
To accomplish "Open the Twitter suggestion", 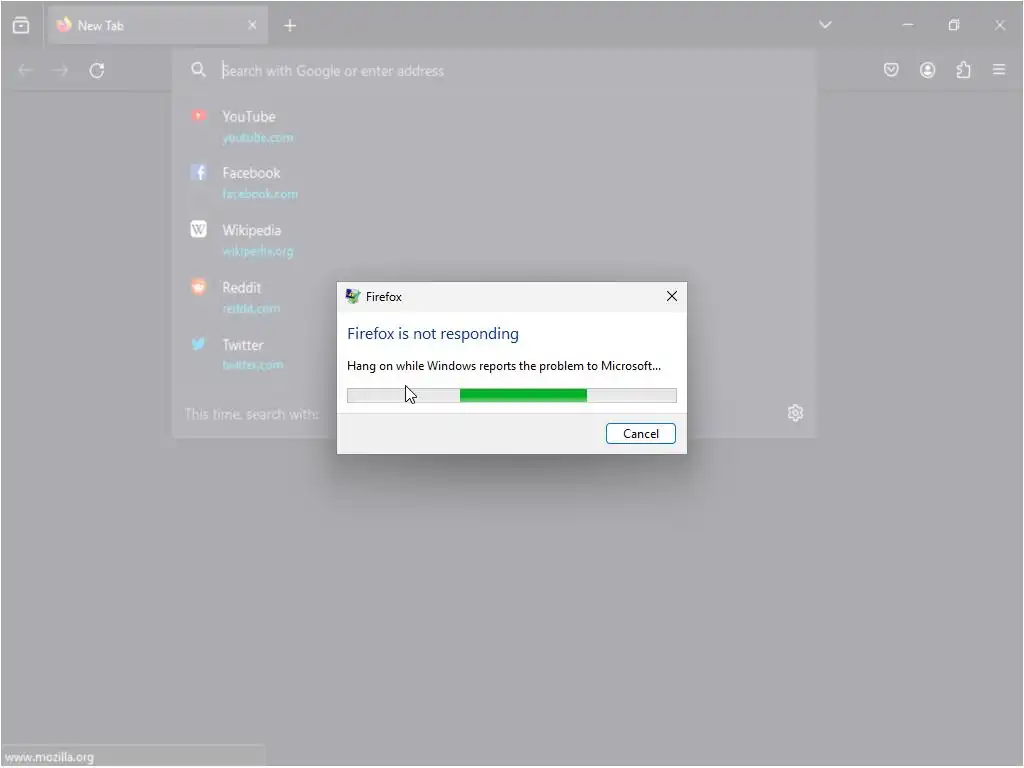I will click(243, 345).
